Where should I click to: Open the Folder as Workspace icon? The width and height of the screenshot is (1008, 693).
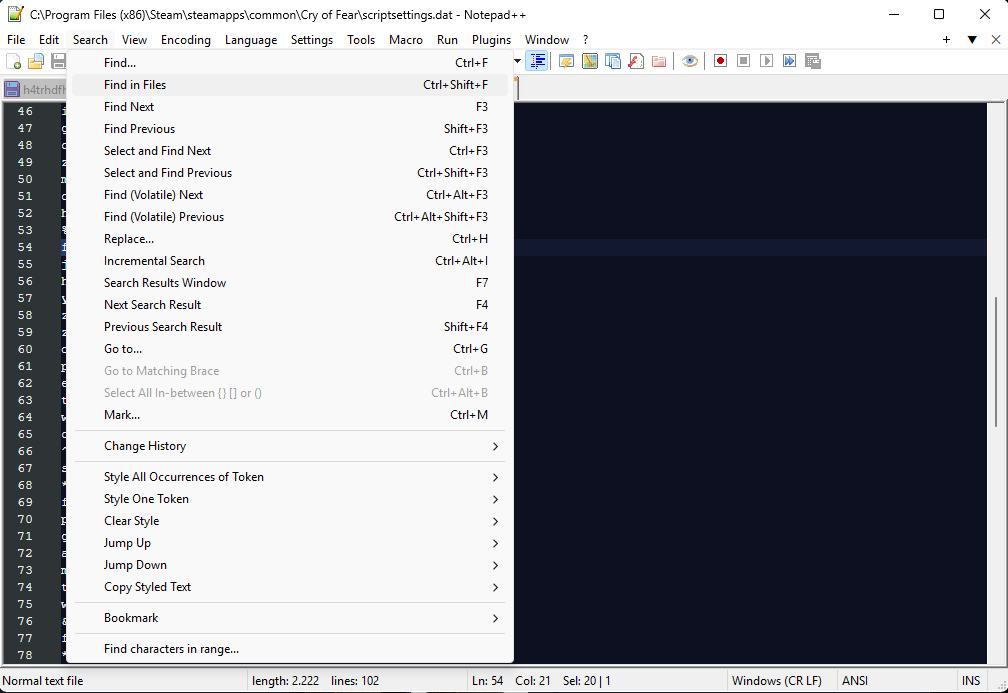659,61
